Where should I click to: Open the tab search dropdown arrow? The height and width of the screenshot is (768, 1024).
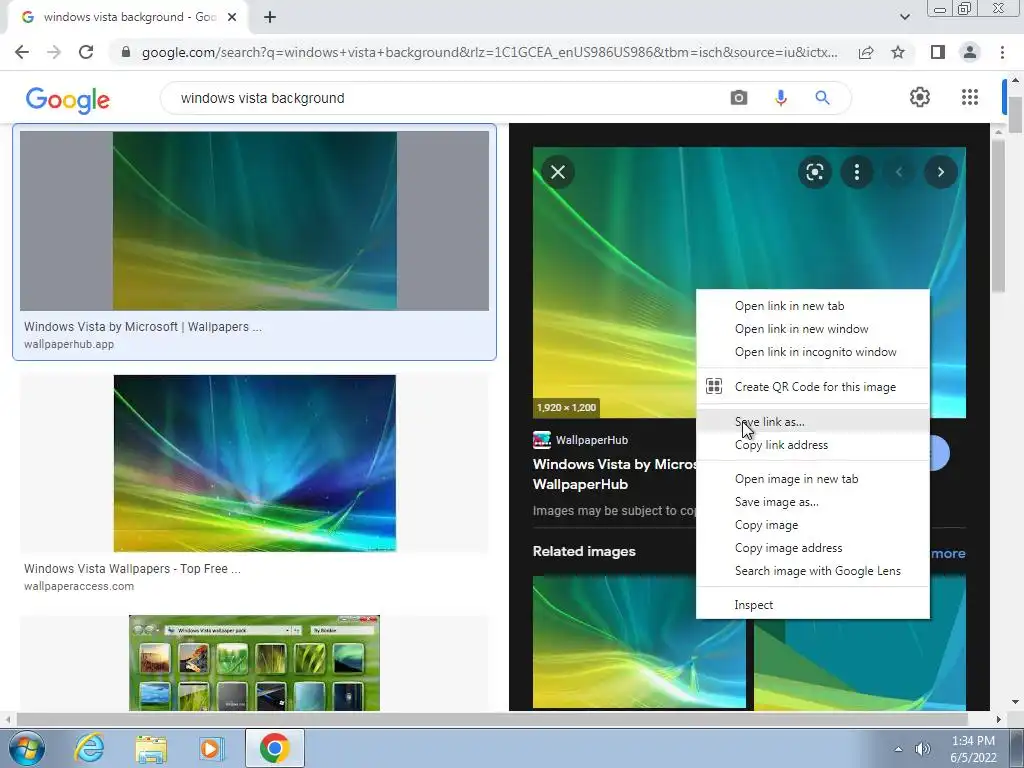coord(904,17)
